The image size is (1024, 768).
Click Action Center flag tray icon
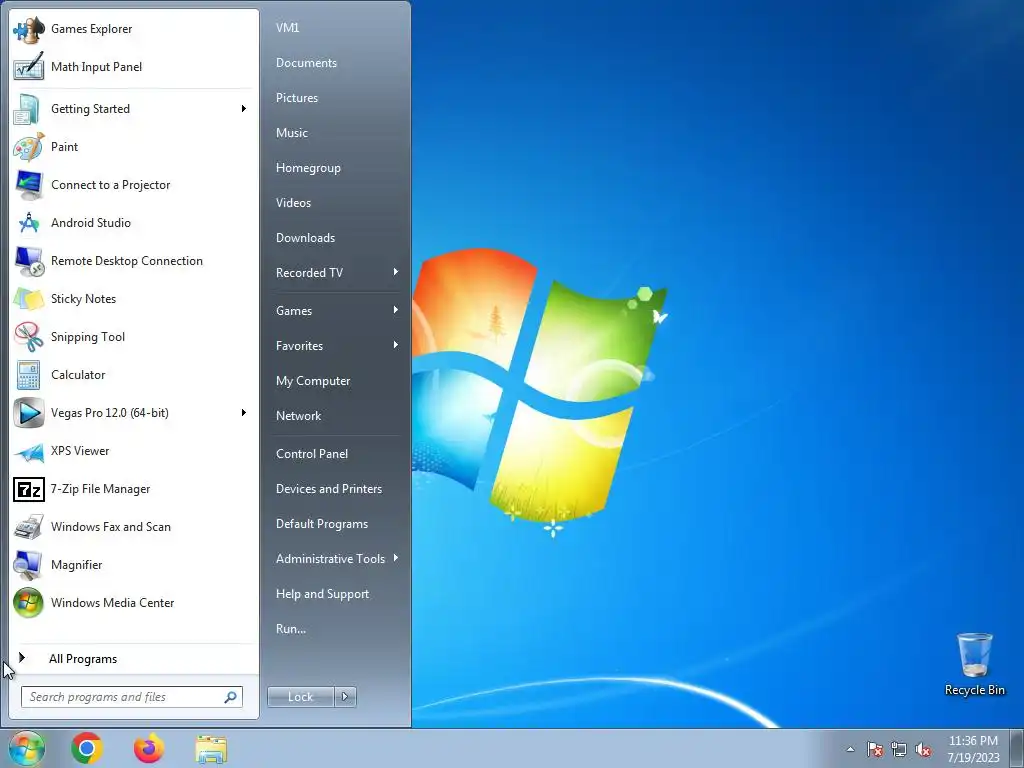point(875,749)
